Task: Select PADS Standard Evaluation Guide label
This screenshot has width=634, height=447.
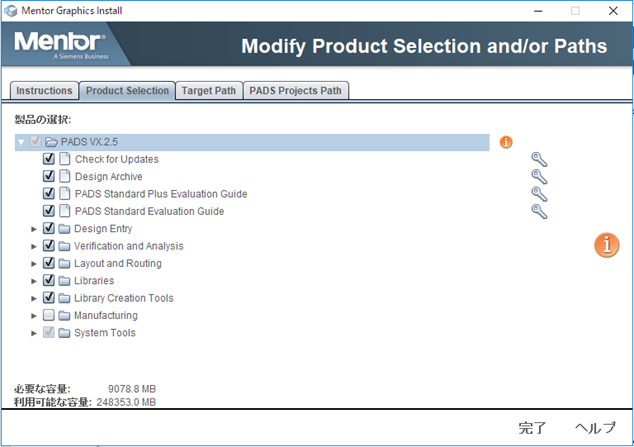Action: tap(150, 211)
